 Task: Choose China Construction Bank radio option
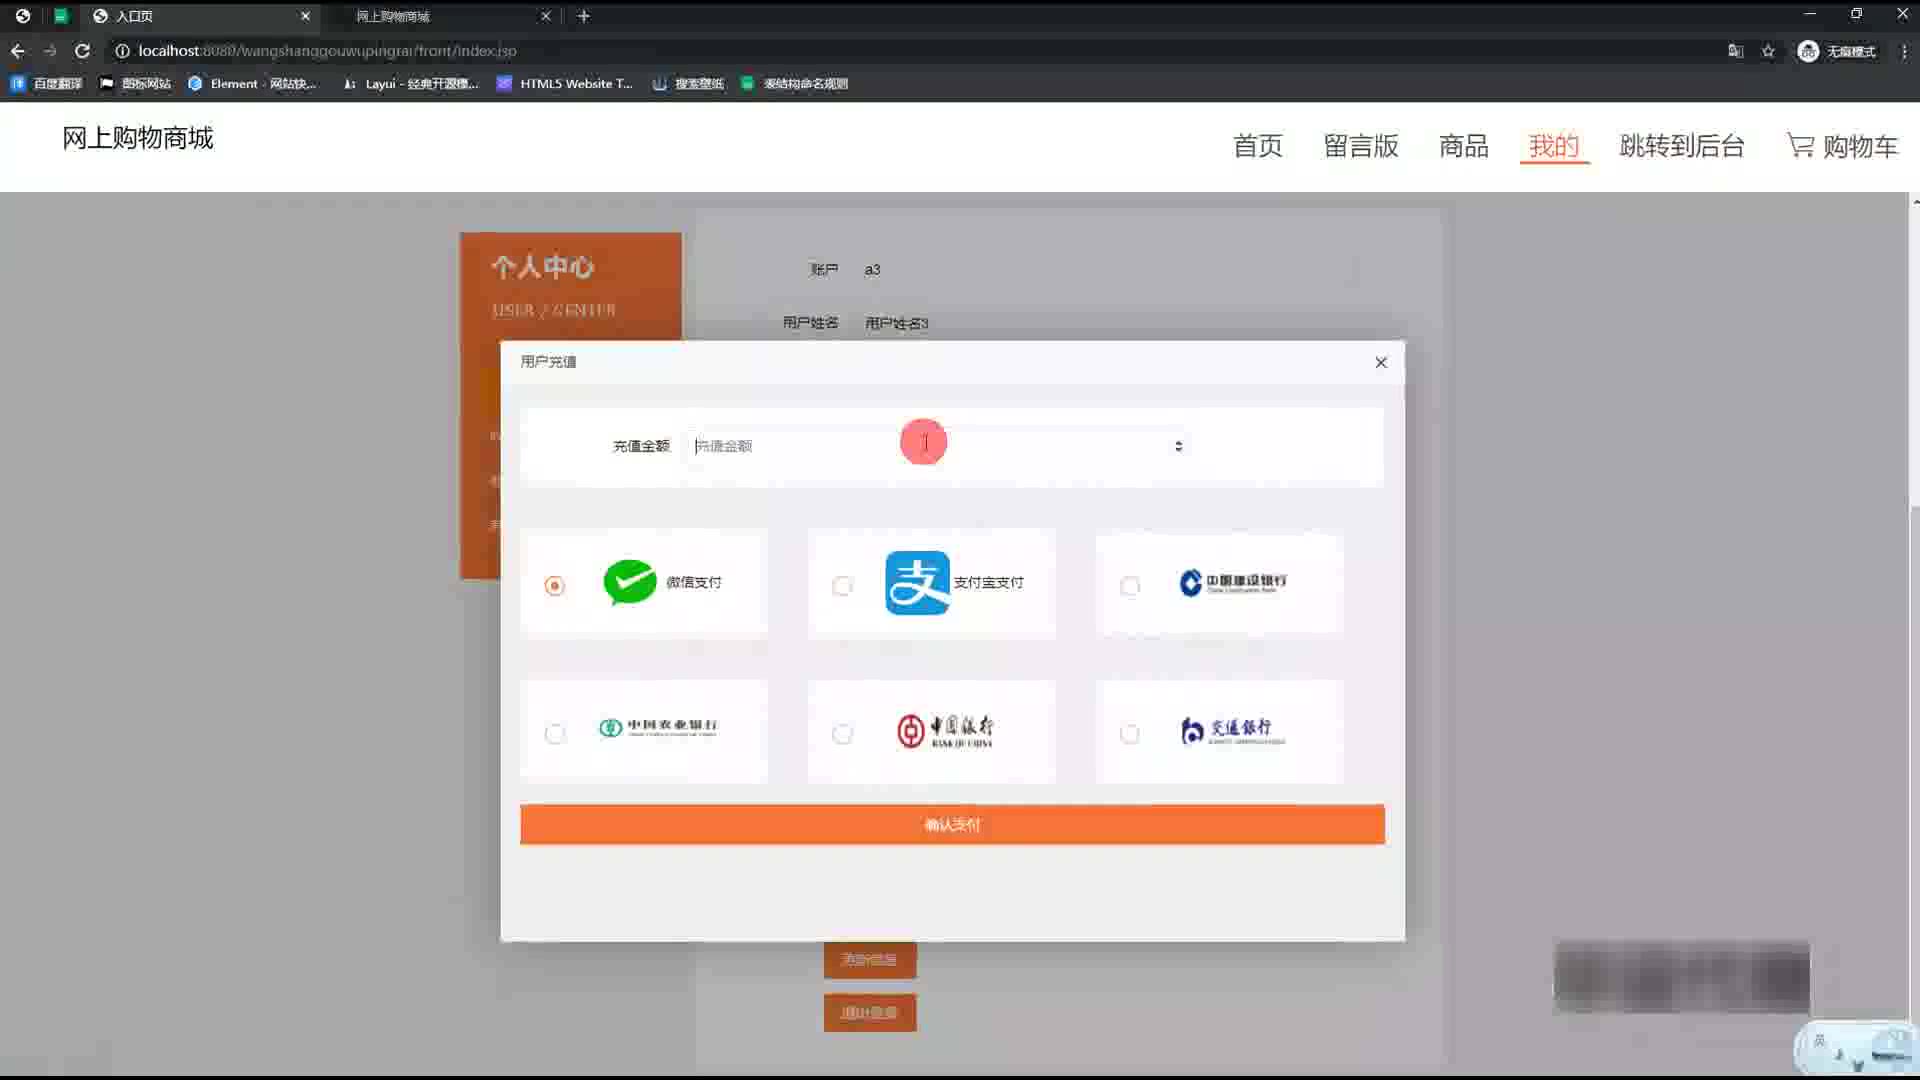1130,586
